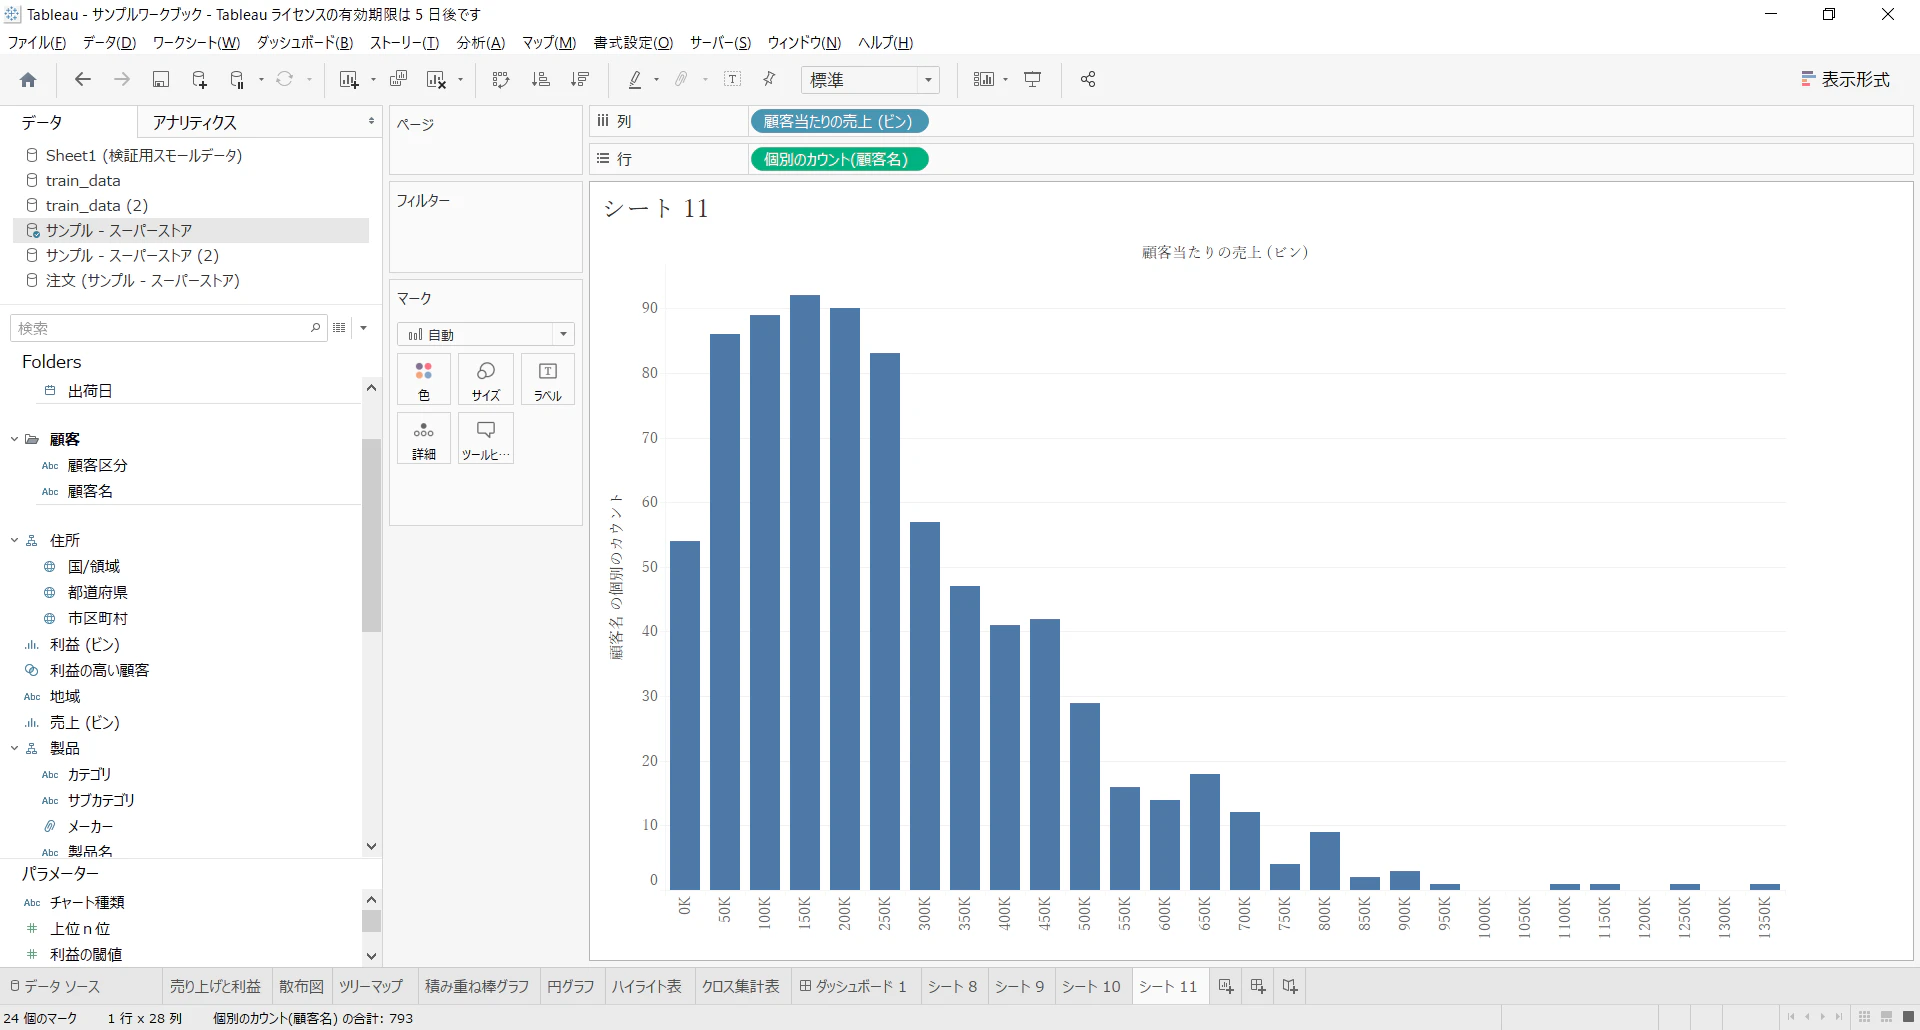Click the 表示形式 Show Me button
Screen dimensions: 1920x1030
coord(1845,79)
